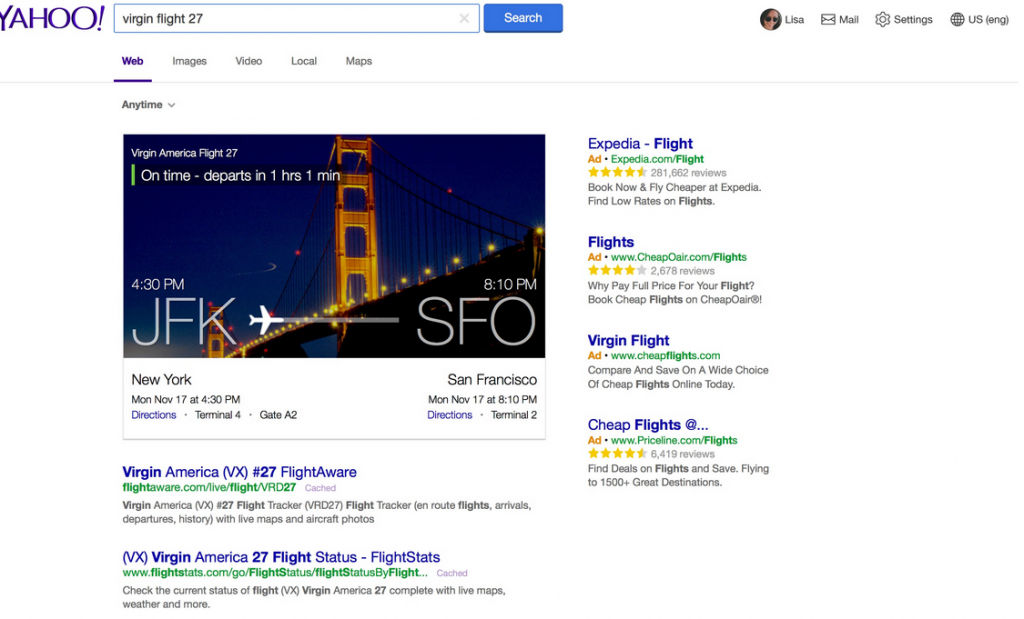This screenshot has height=619, width=1024.
Task: Open the Flights ad title from CheapOair
Action: [x=611, y=242]
